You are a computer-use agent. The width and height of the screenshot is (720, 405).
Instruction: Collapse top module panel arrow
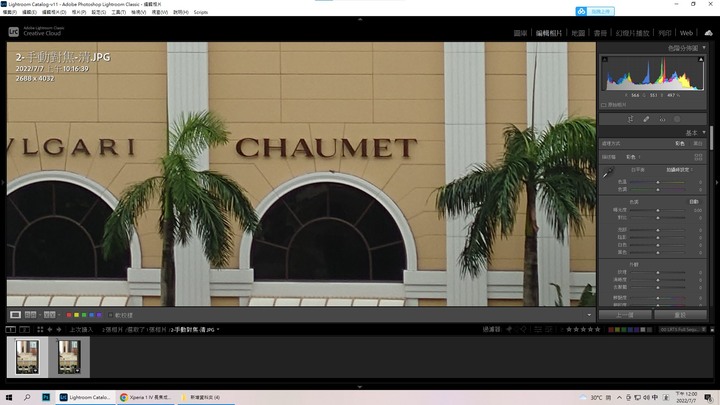(360, 19)
